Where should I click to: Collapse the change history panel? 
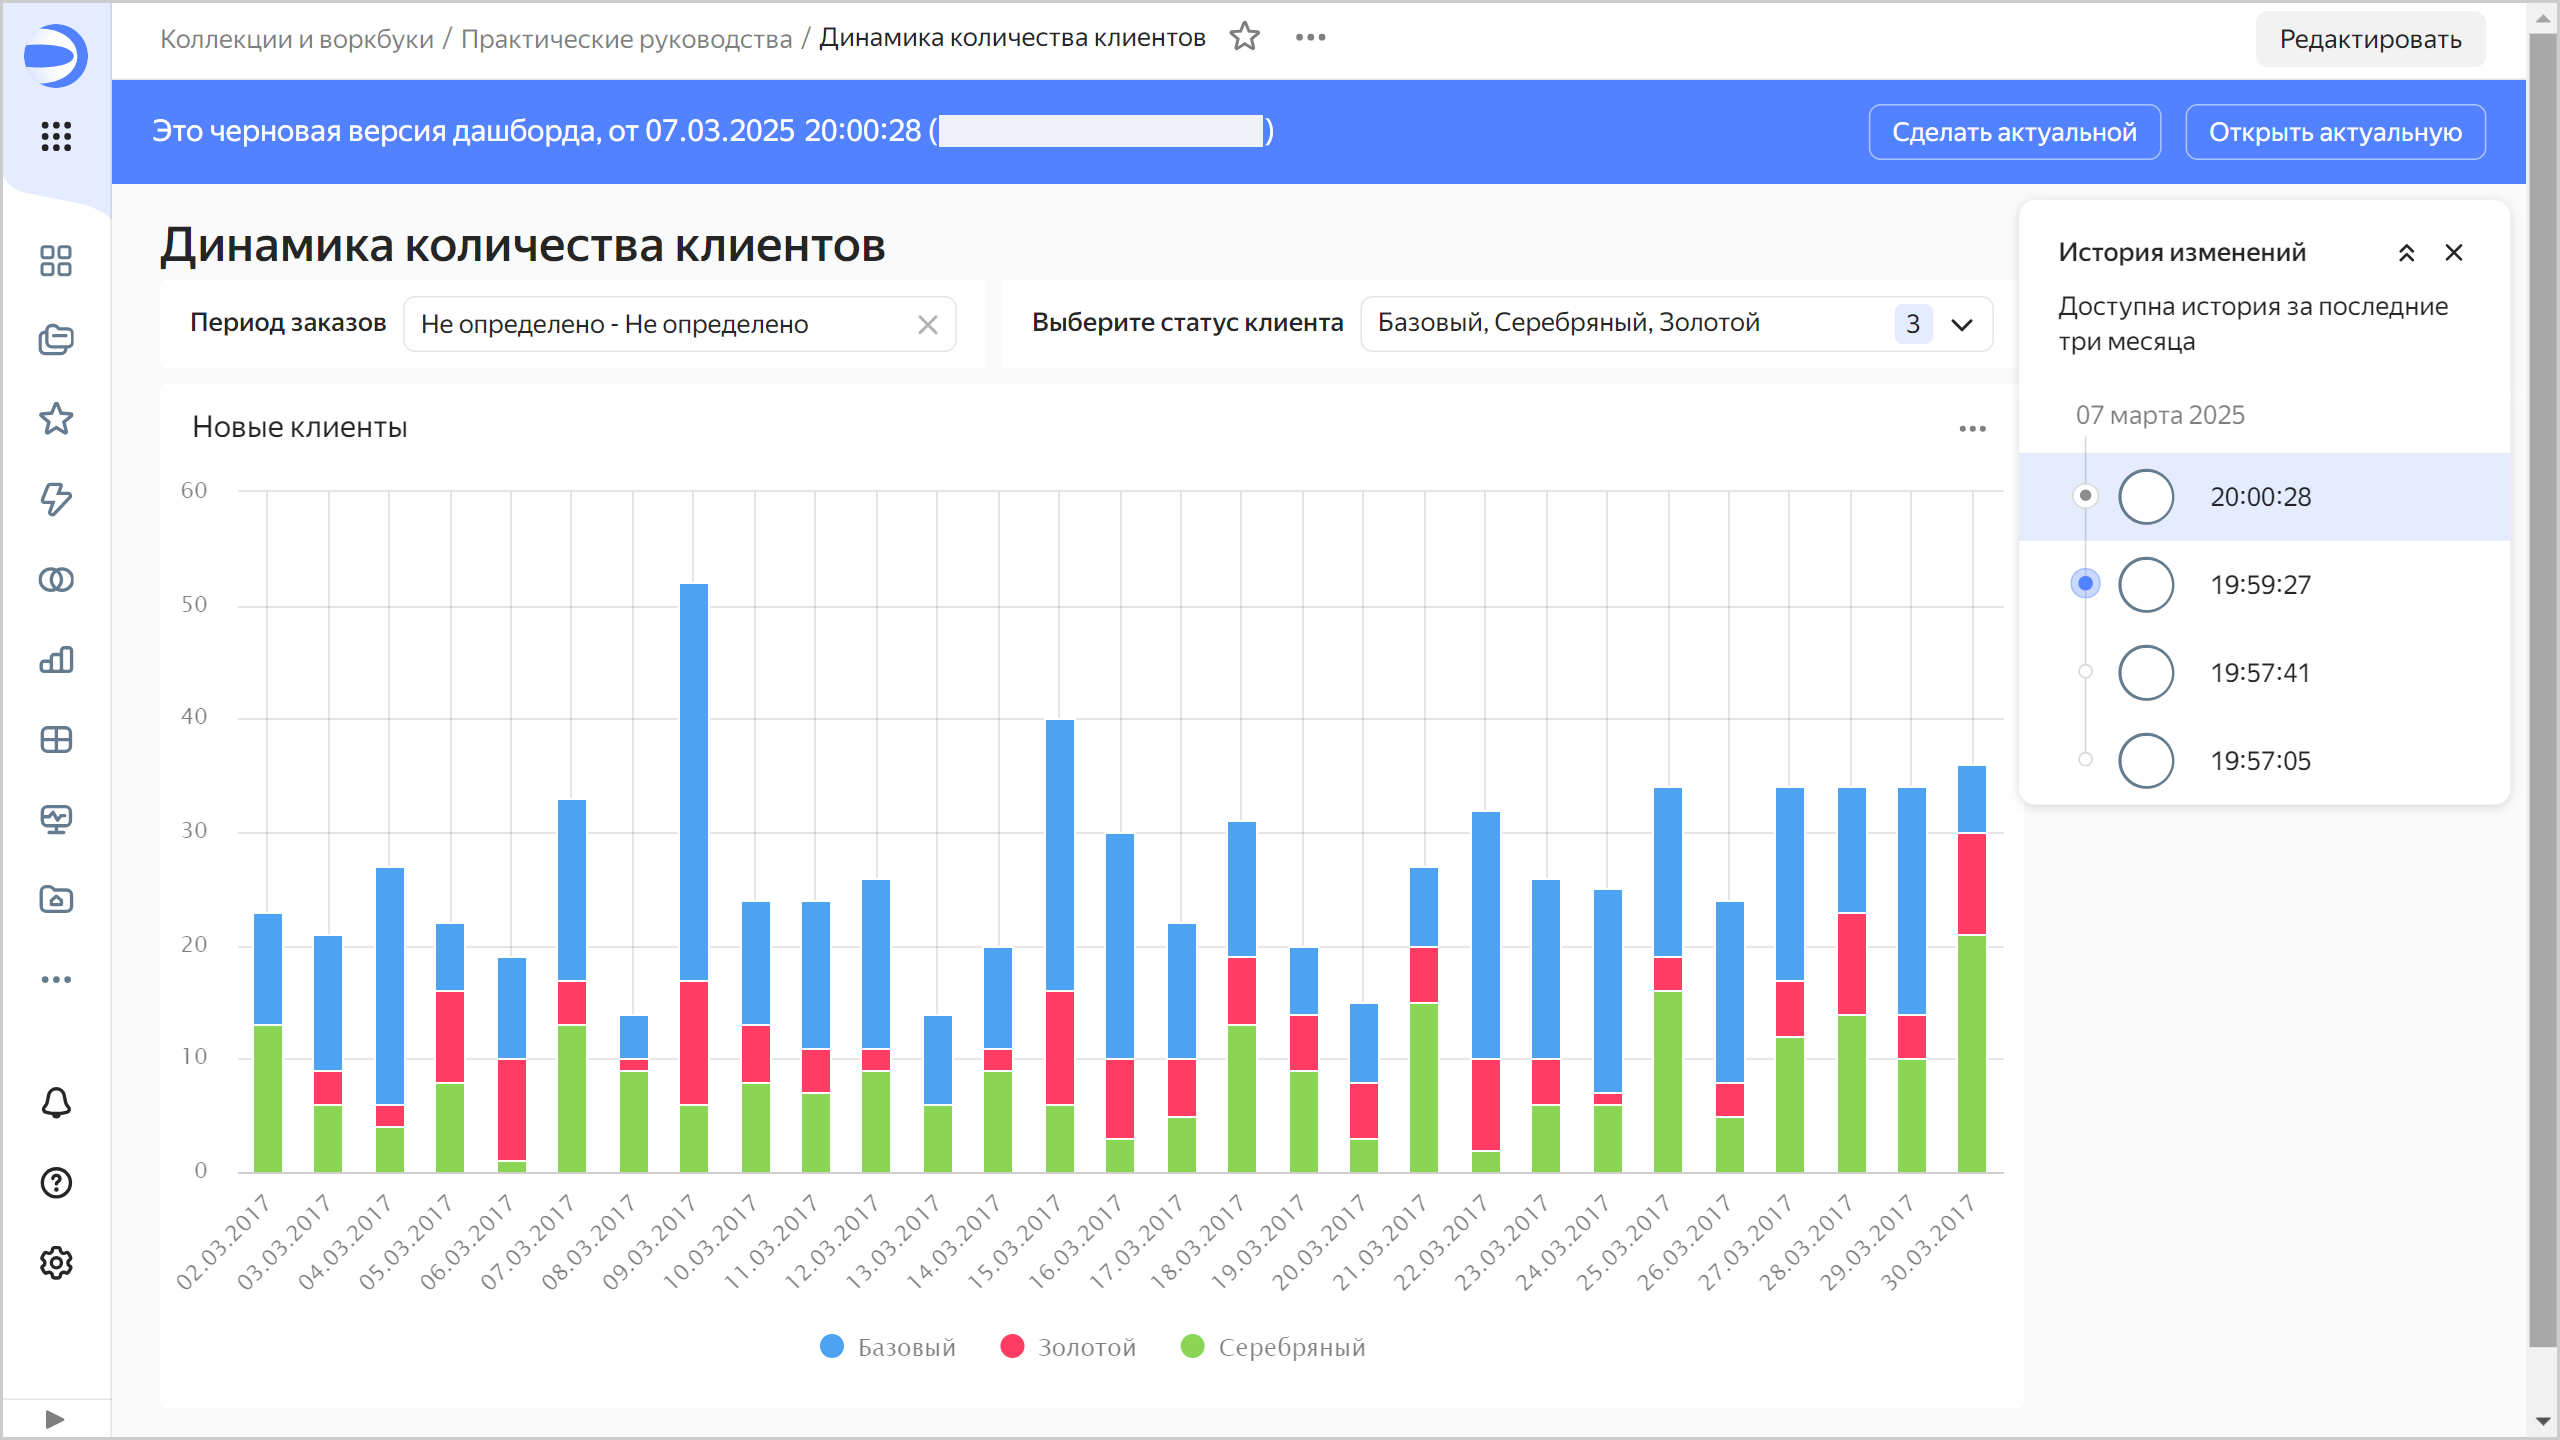[x=2406, y=253]
